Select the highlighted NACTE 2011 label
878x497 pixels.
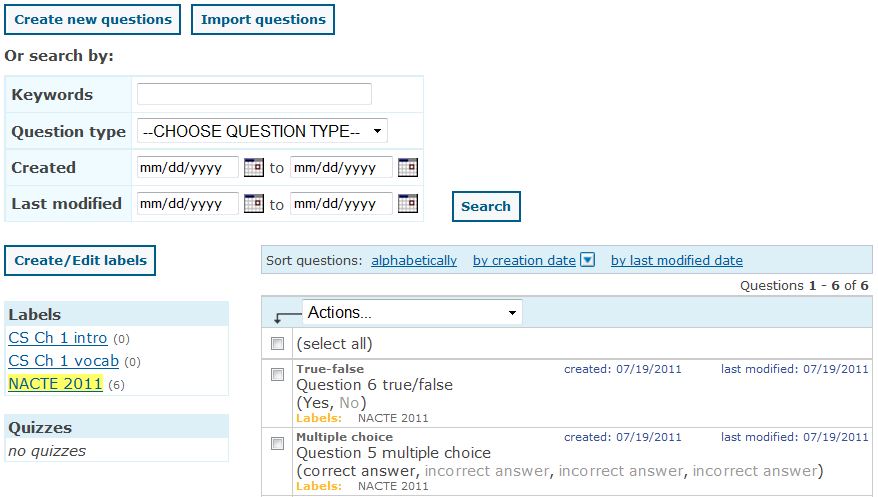pos(55,384)
